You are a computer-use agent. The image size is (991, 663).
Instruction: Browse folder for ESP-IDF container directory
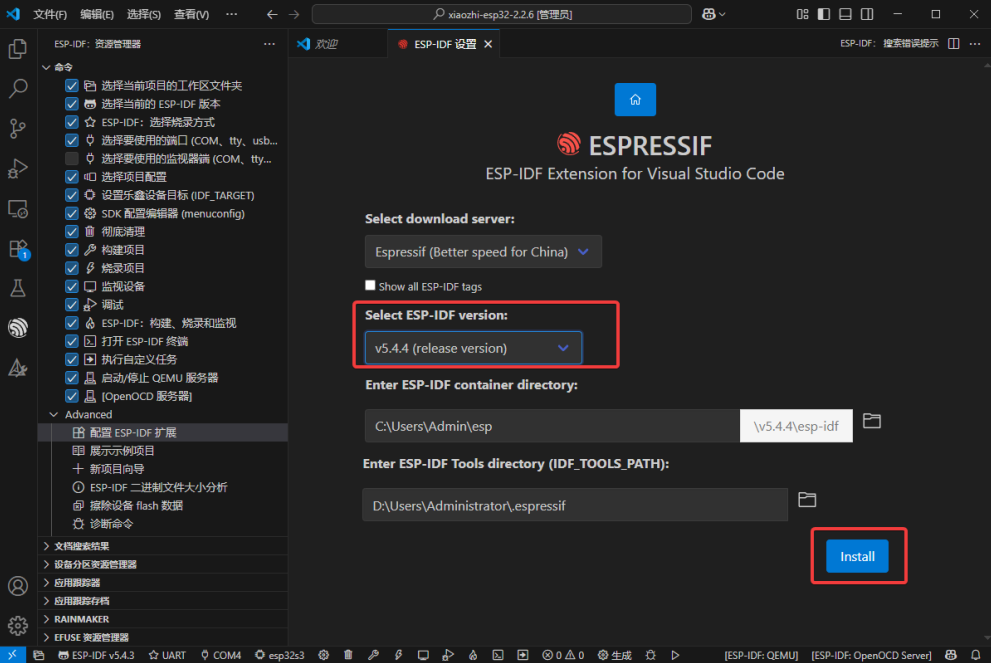[872, 421]
